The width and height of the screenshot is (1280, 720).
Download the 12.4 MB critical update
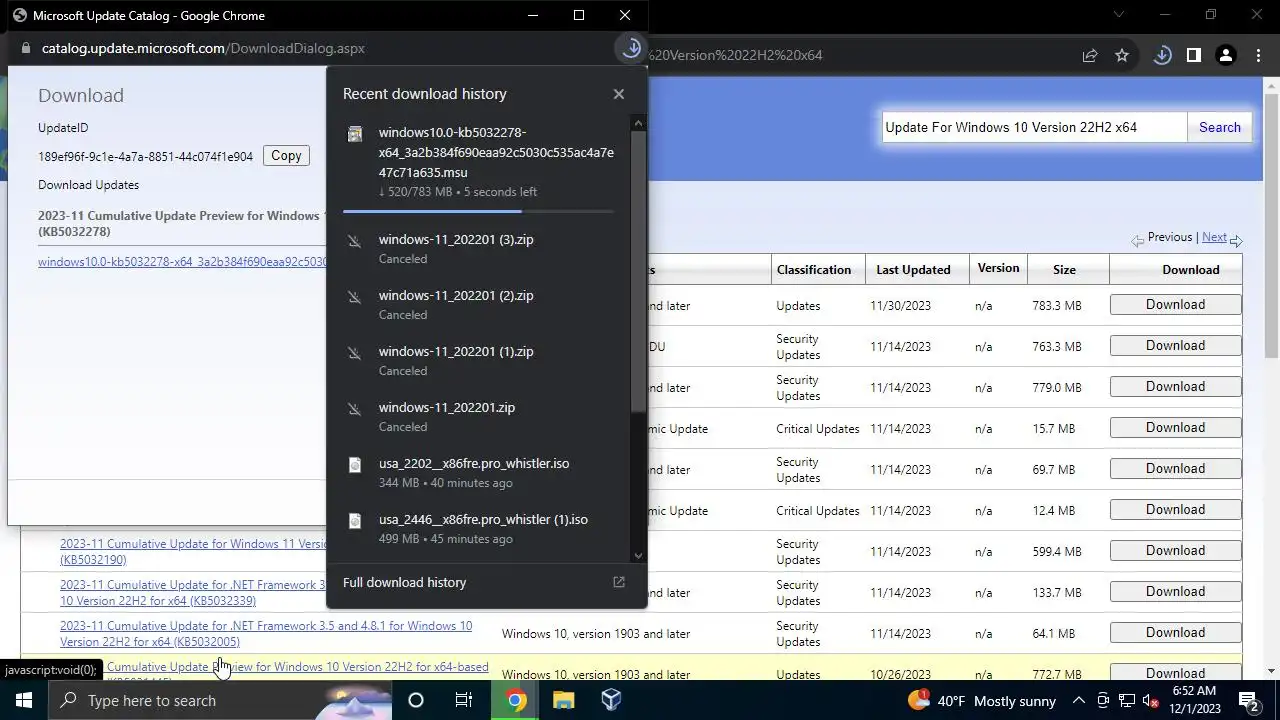pyautogui.click(x=1175, y=510)
